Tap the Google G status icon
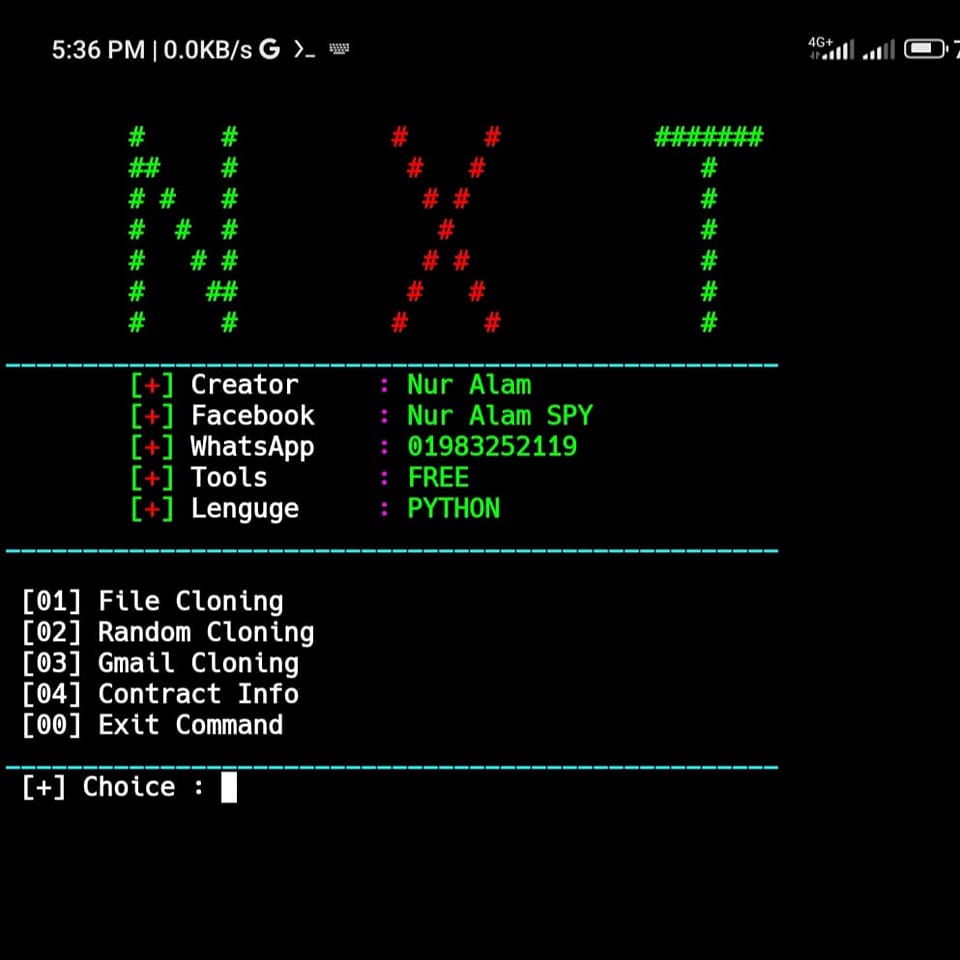The width and height of the screenshot is (960, 960). 269,49
